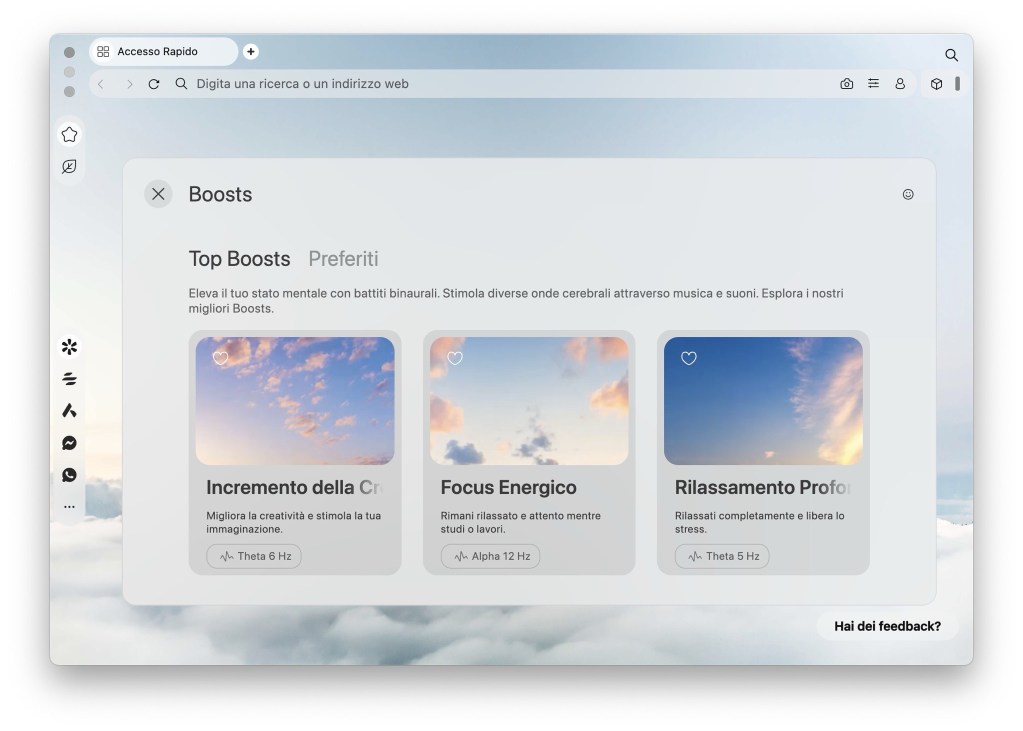Image resolution: width=1023 pixels, height=731 pixels.
Task: Favorite the Incremento della Creatività boost
Action: coord(221,358)
